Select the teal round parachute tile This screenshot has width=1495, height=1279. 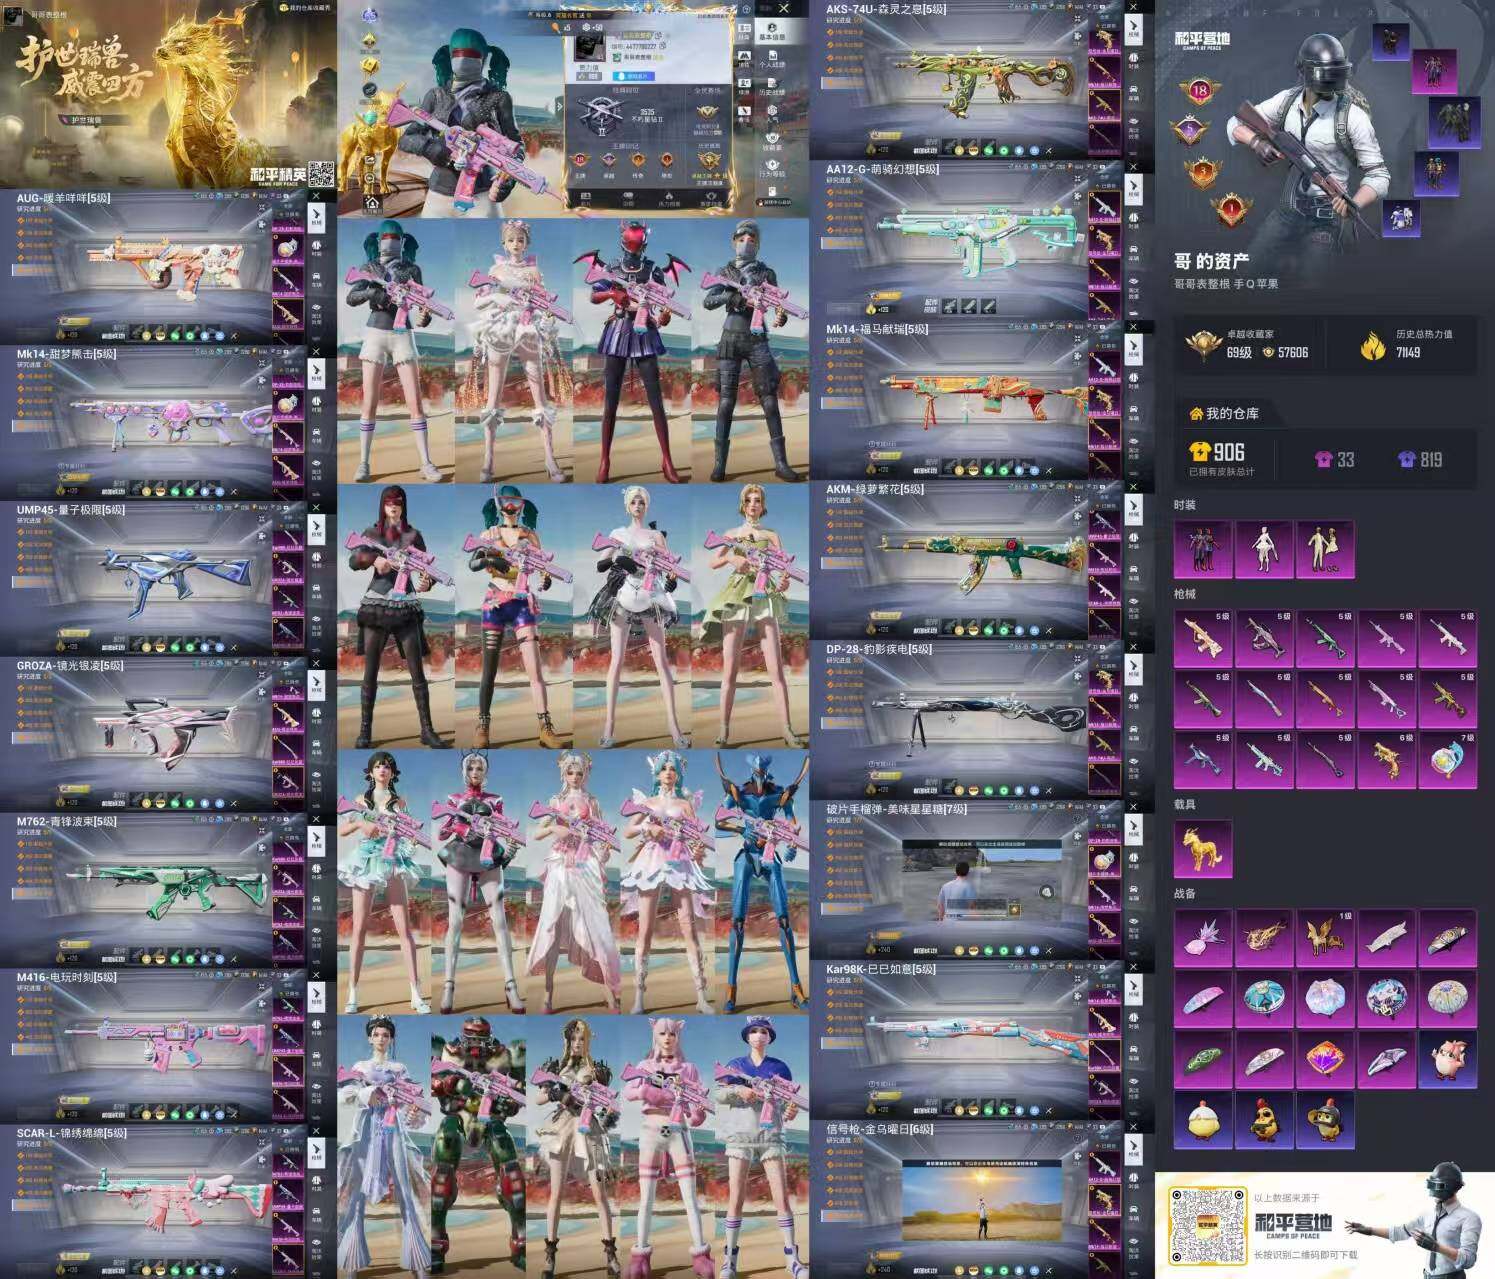click(x=1264, y=999)
